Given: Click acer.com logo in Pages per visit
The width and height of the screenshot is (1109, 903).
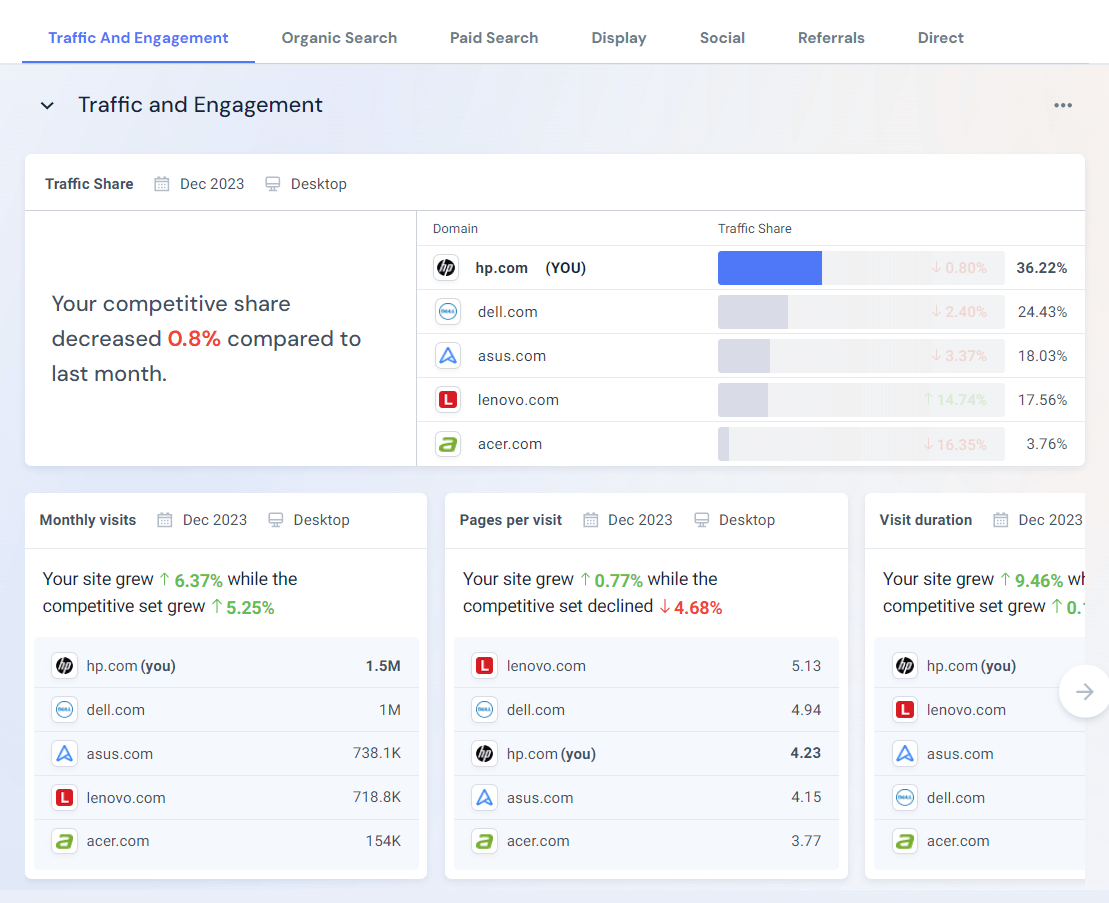Looking at the screenshot, I should (484, 841).
